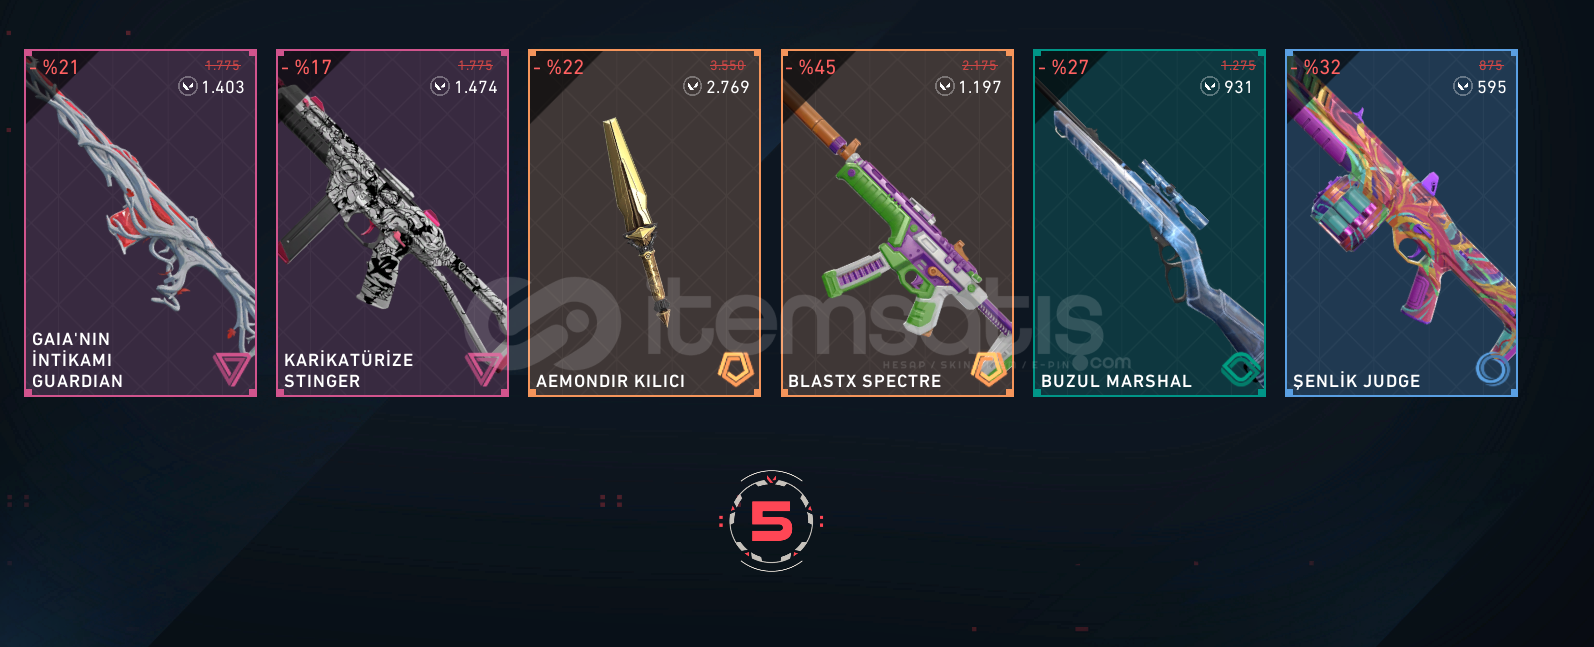
Task: Click VP currency icon beside 1.403 price
Action: click(x=188, y=86)
